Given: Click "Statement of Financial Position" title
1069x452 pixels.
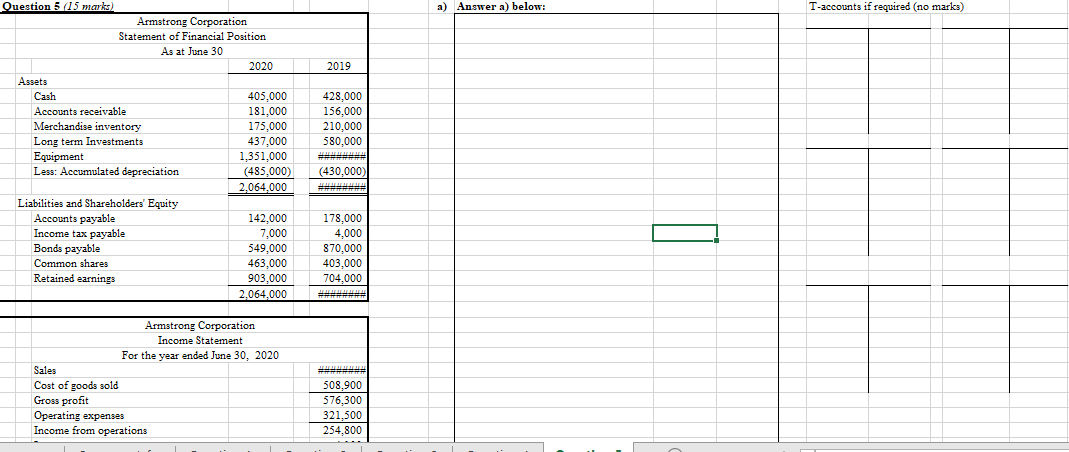Looking at the screenshot, I should tap(192, 36).
